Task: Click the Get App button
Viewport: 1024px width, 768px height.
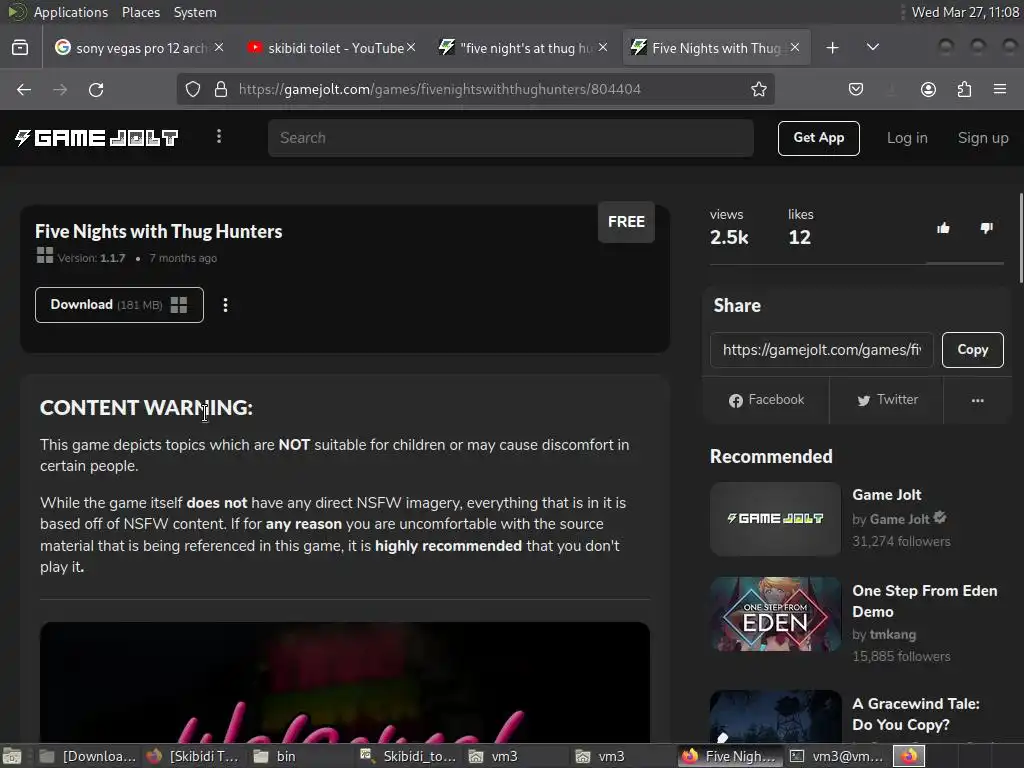Action: point(818,138)
